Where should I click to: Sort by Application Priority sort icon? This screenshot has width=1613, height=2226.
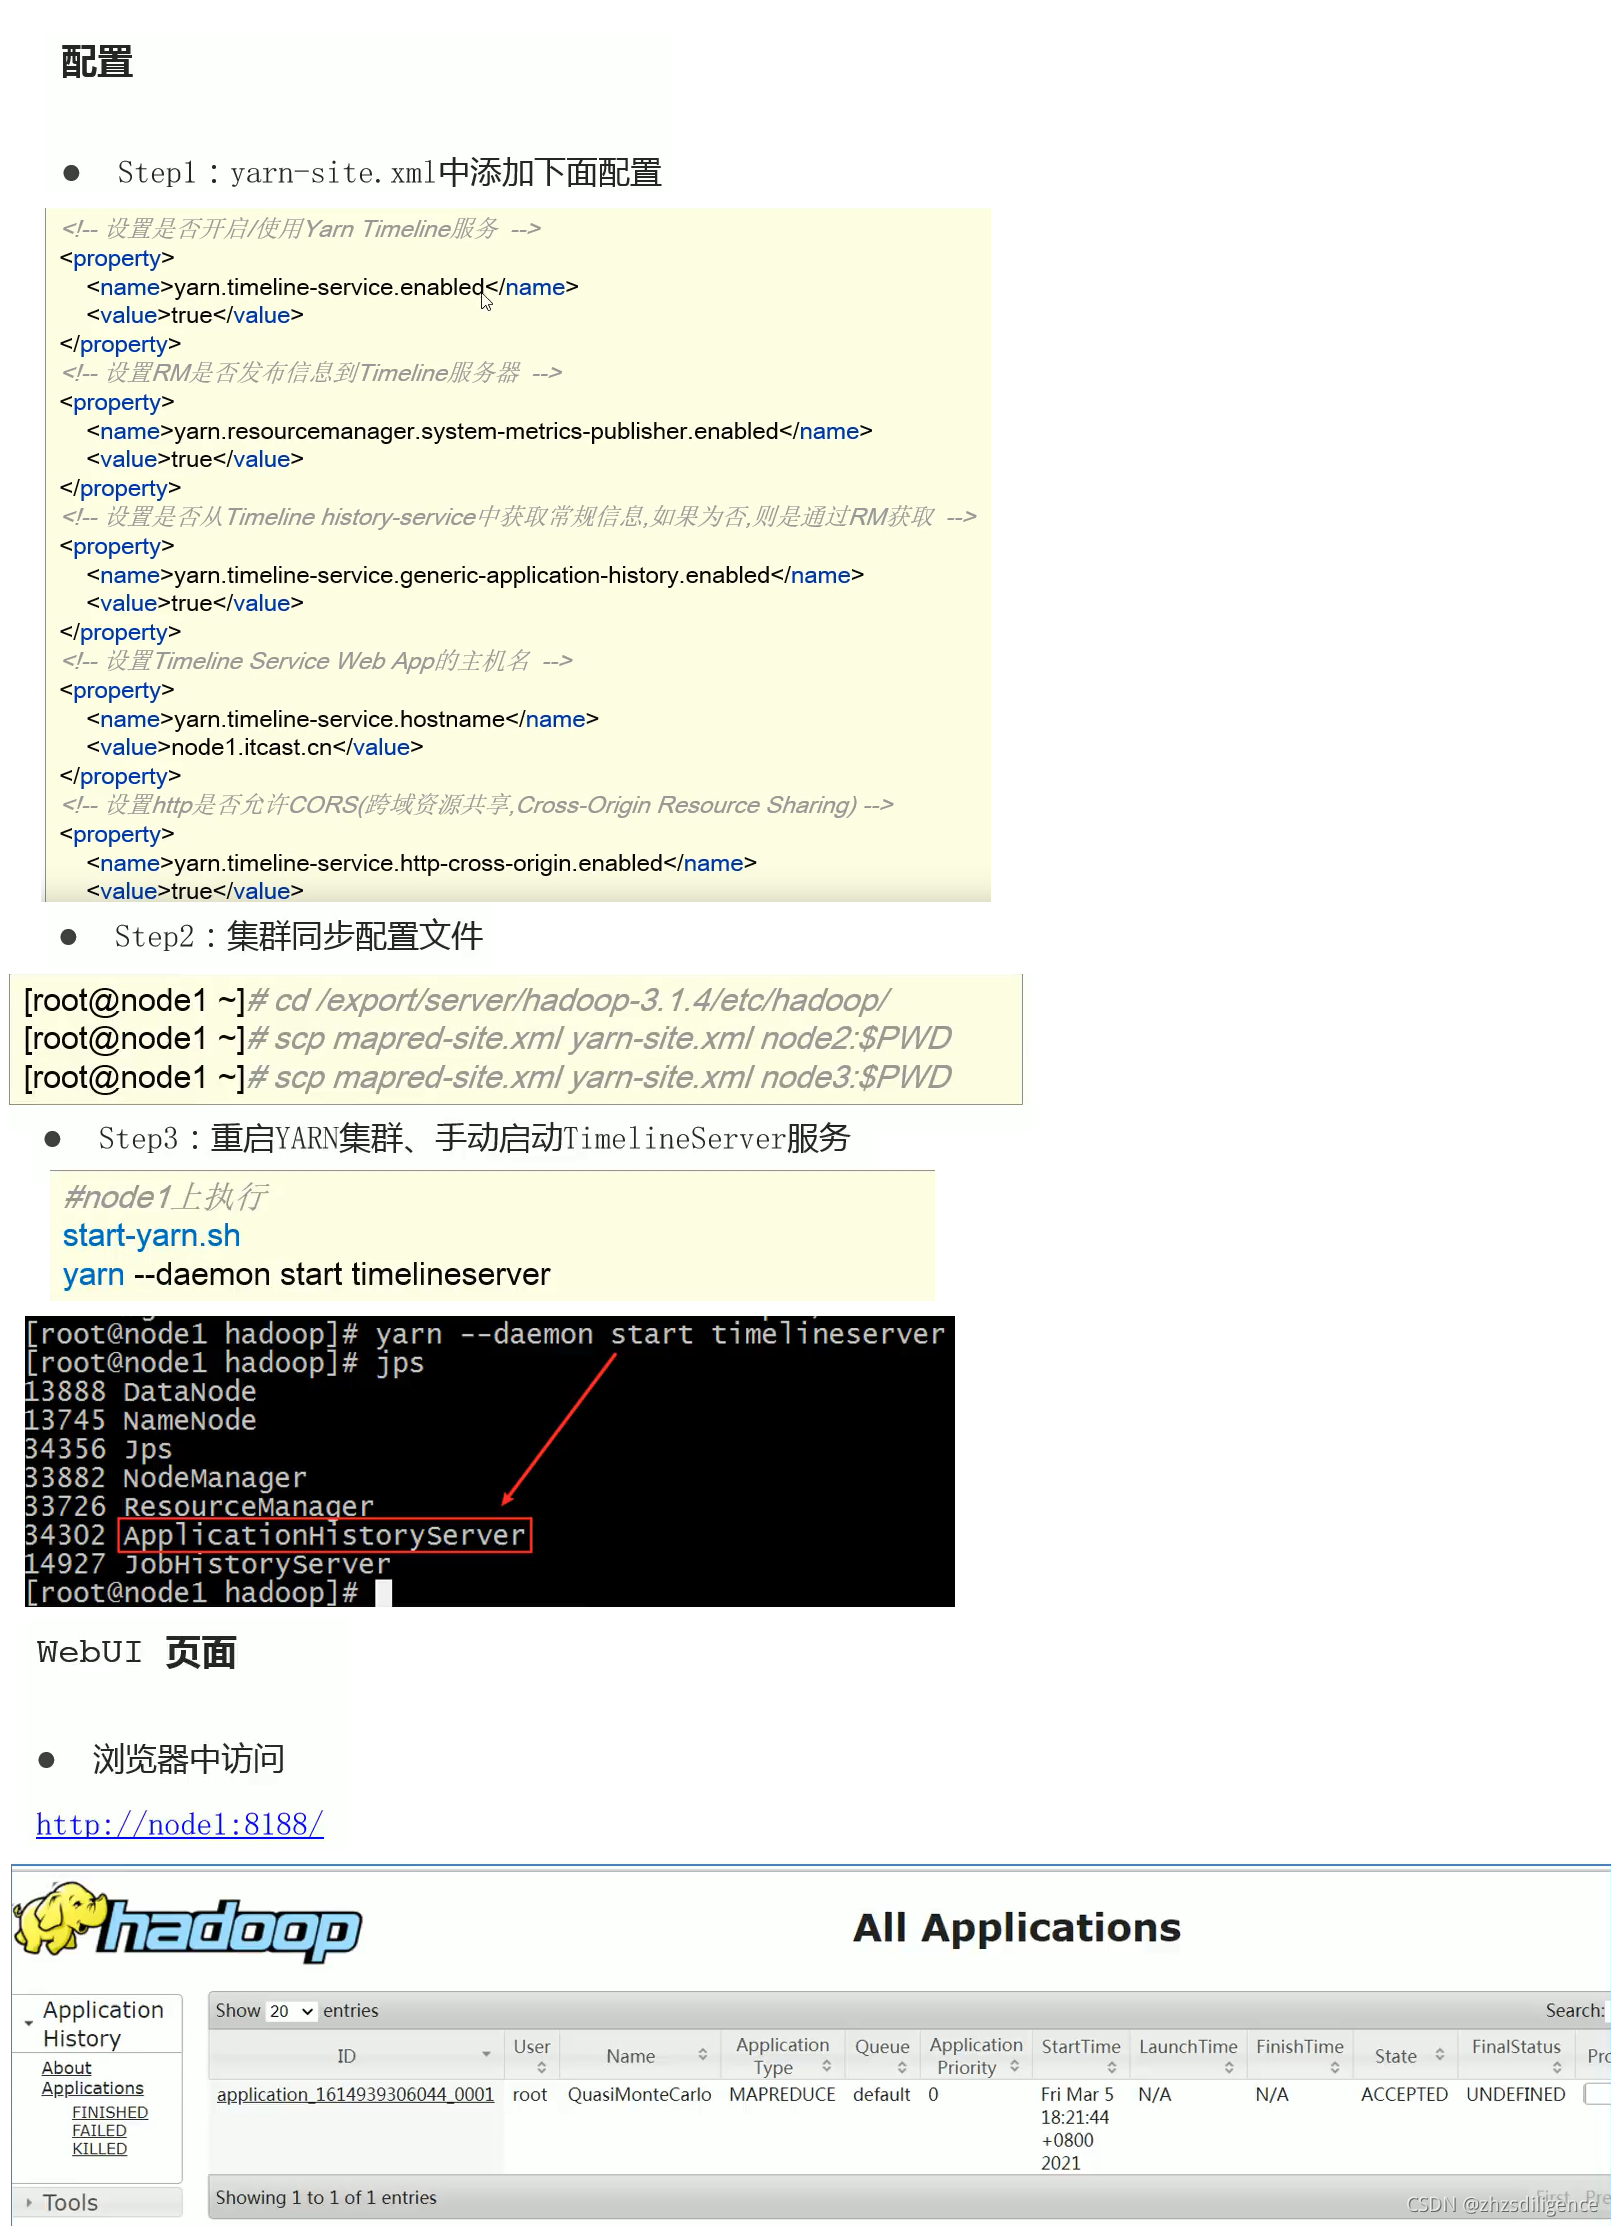tap(1014, 2066)
